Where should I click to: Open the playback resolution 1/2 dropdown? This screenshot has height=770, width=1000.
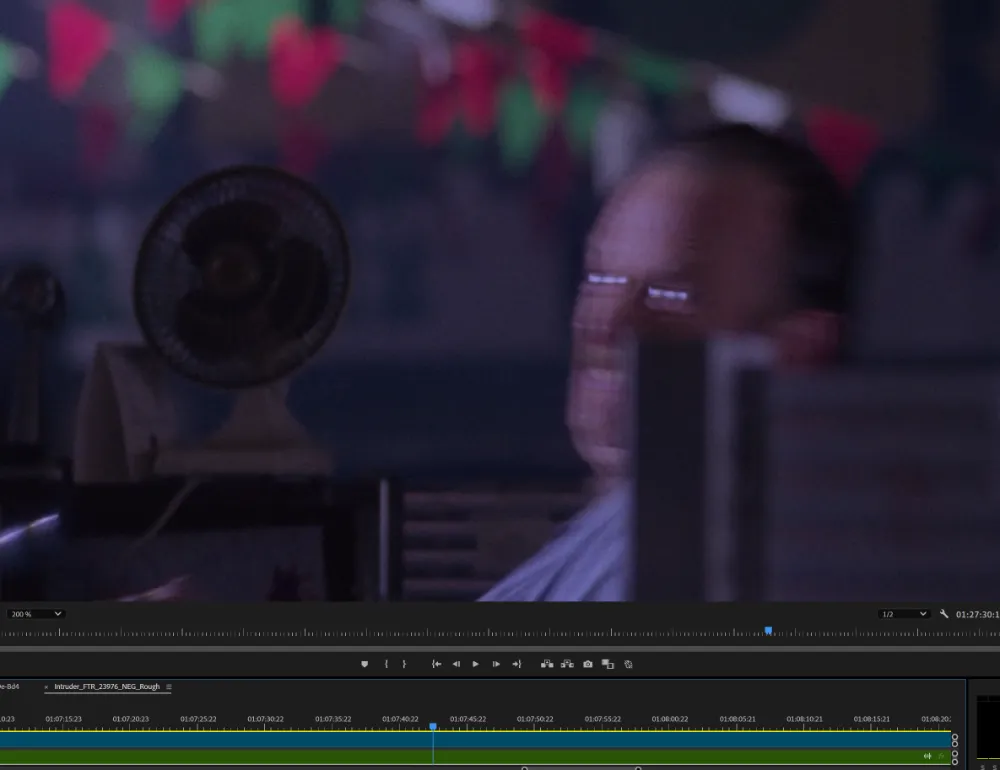(x=904, y=614)
